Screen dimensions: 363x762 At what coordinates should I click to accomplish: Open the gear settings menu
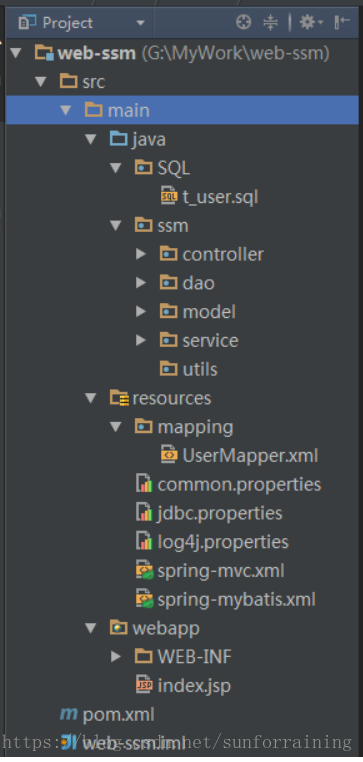click(x=311, y=22)
